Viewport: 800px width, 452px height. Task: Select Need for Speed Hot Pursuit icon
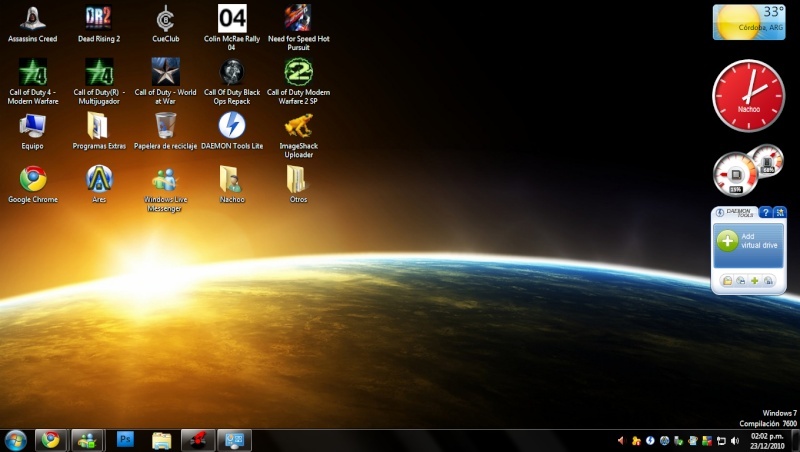coord(298,28)
